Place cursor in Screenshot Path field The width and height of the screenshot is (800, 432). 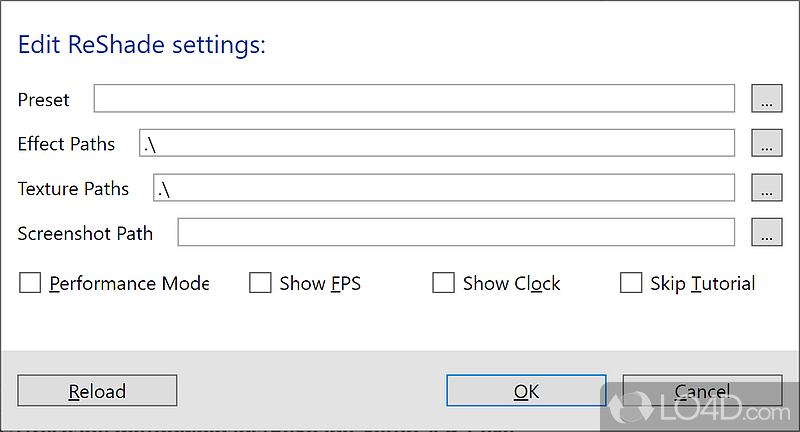pyautogui.click(x=456, y=232)
